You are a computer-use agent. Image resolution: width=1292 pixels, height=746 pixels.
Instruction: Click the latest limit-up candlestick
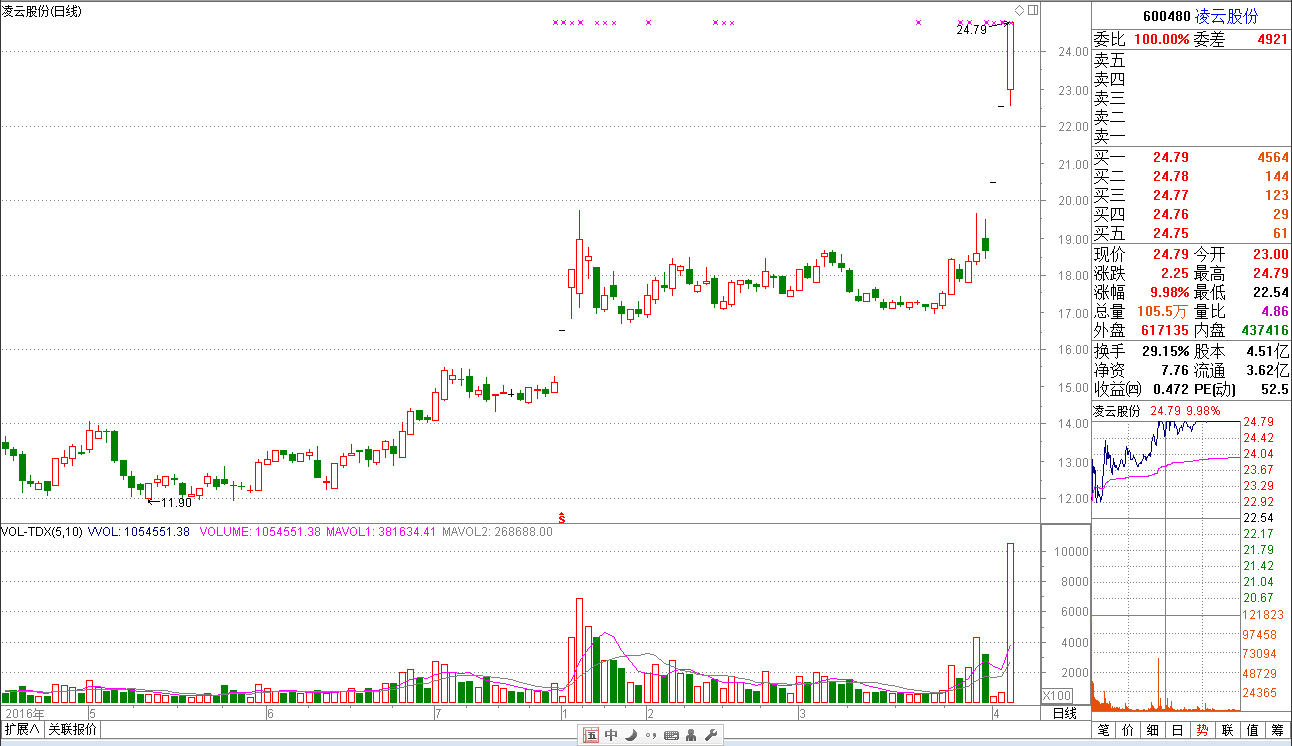(x=1010, y=64)
